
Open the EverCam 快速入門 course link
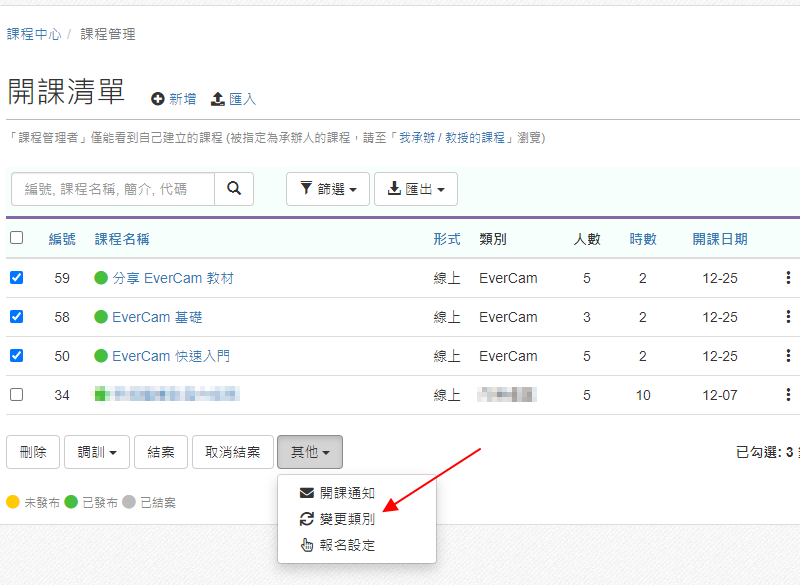point(171,356)
